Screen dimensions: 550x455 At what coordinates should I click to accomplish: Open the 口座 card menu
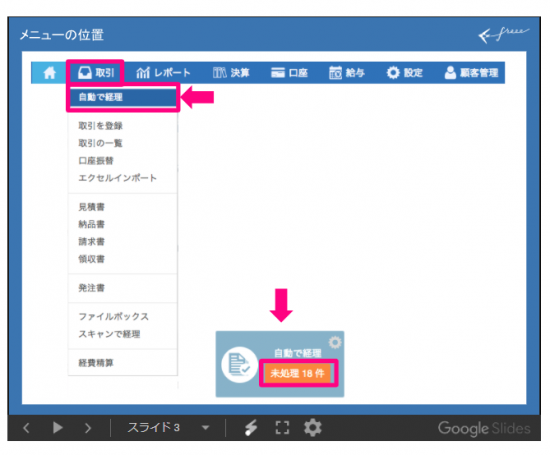pyautogui.click(x=289, y=73)
